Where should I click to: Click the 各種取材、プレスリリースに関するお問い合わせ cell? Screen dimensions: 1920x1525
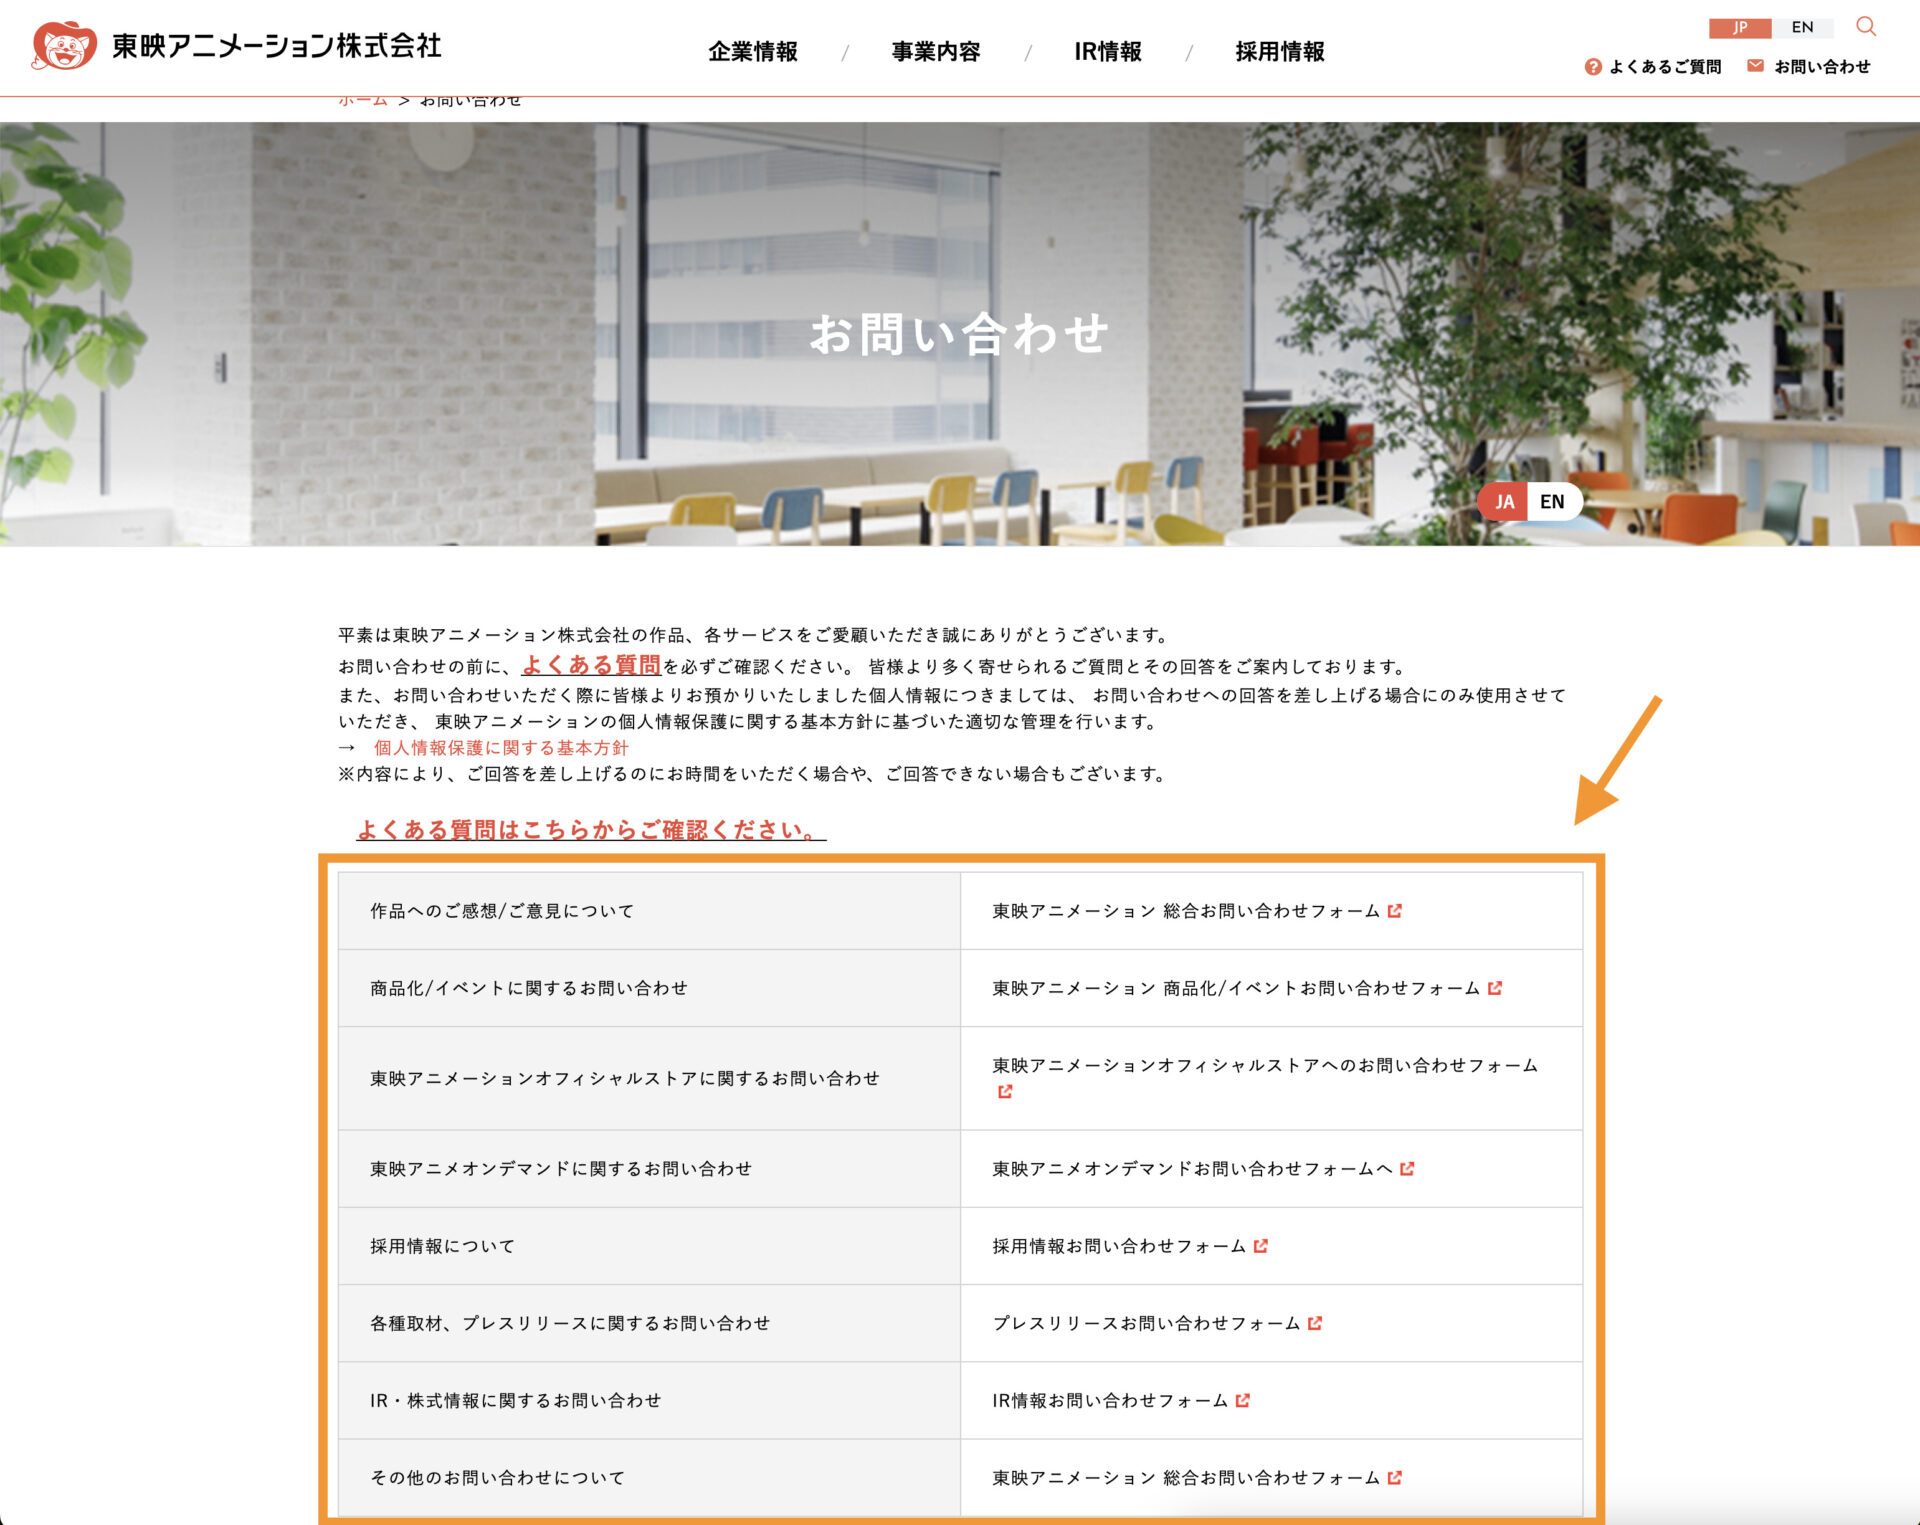tap(649, 1323)
